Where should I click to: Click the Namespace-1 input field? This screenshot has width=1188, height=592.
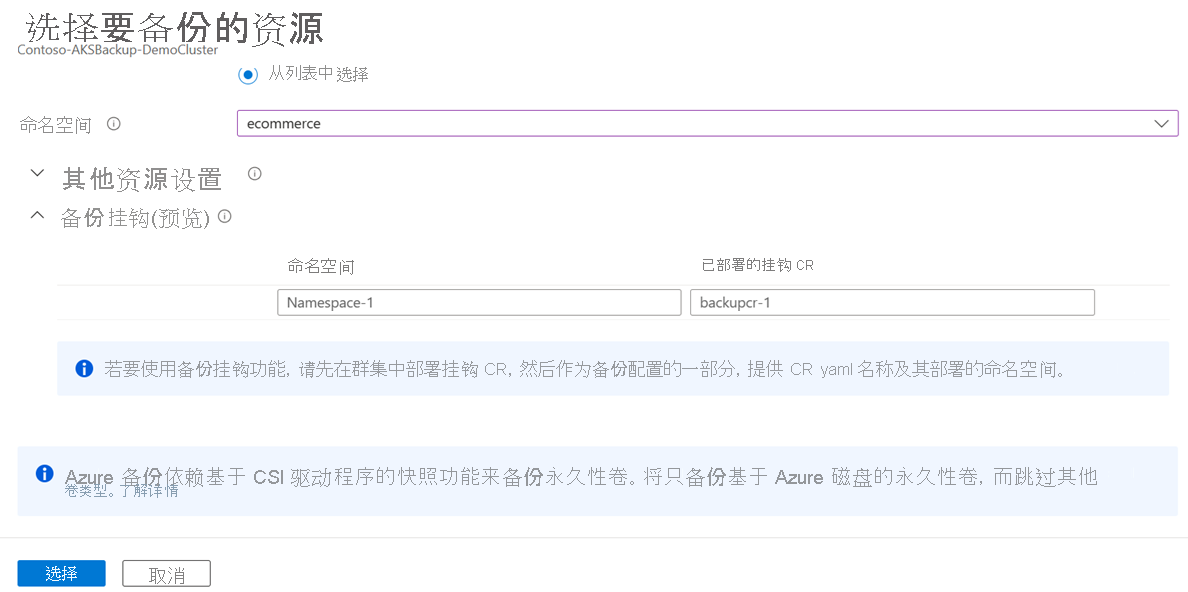pyautogui.click(x=479, y=302)
